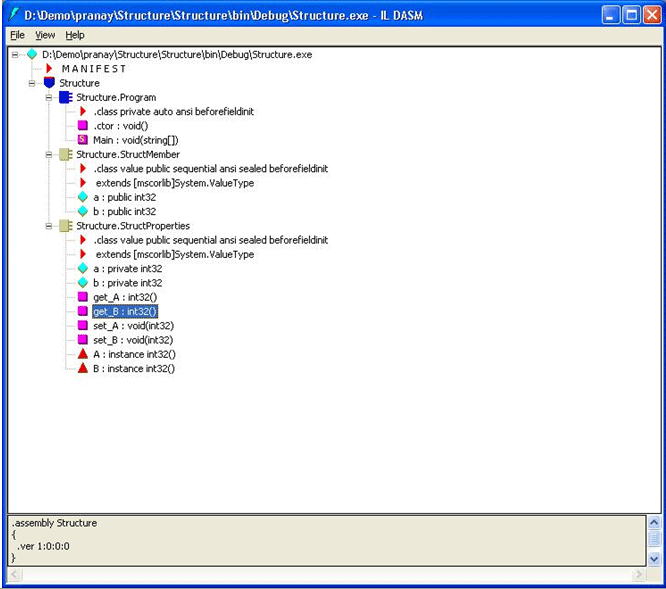Open the Help menu
The width and height of the screenshot is (666, 589).
(x=75, y=35)
